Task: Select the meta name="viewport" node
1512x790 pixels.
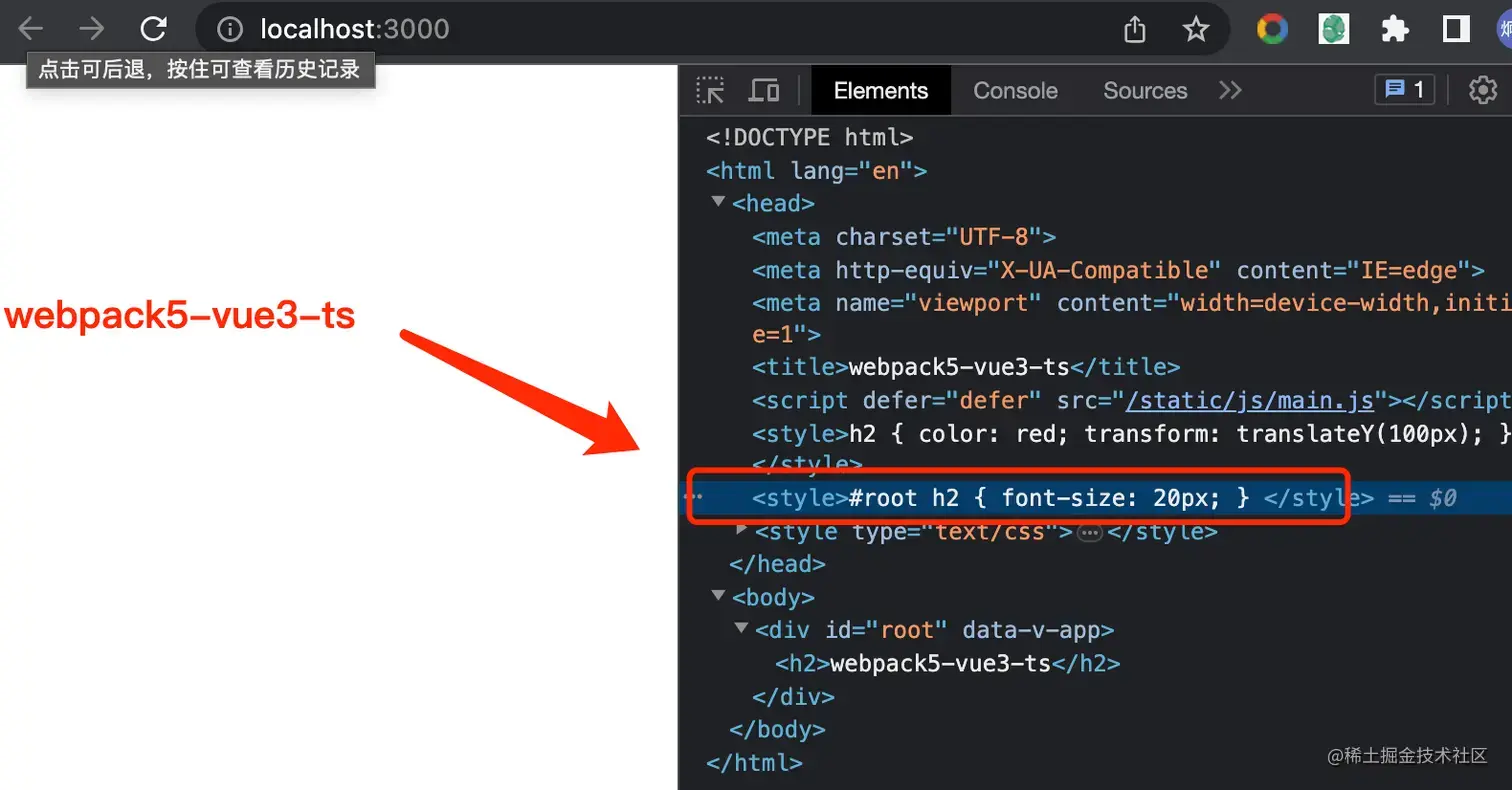Action: (1132, 319)
